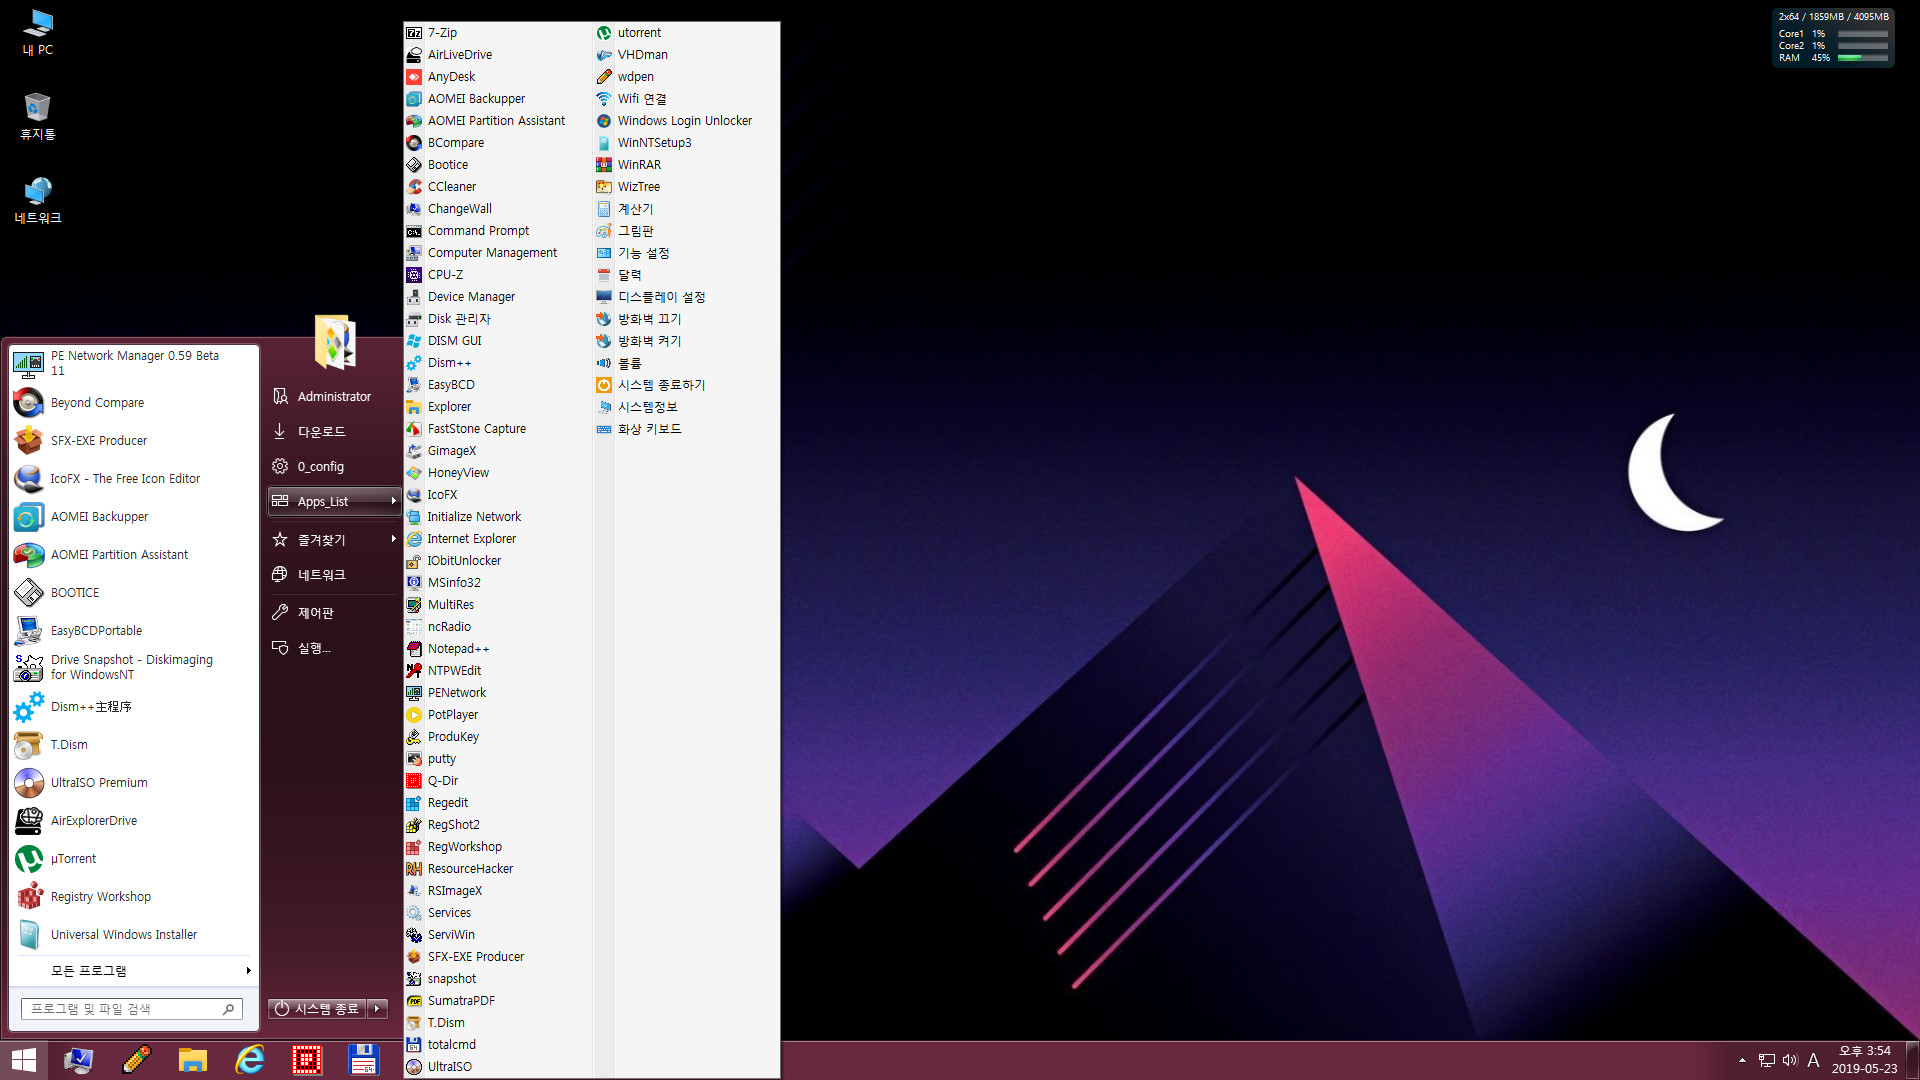Click the CPU and RAM monitor gadget
Screen dimensions: 1920x1080
(1833, 38)
